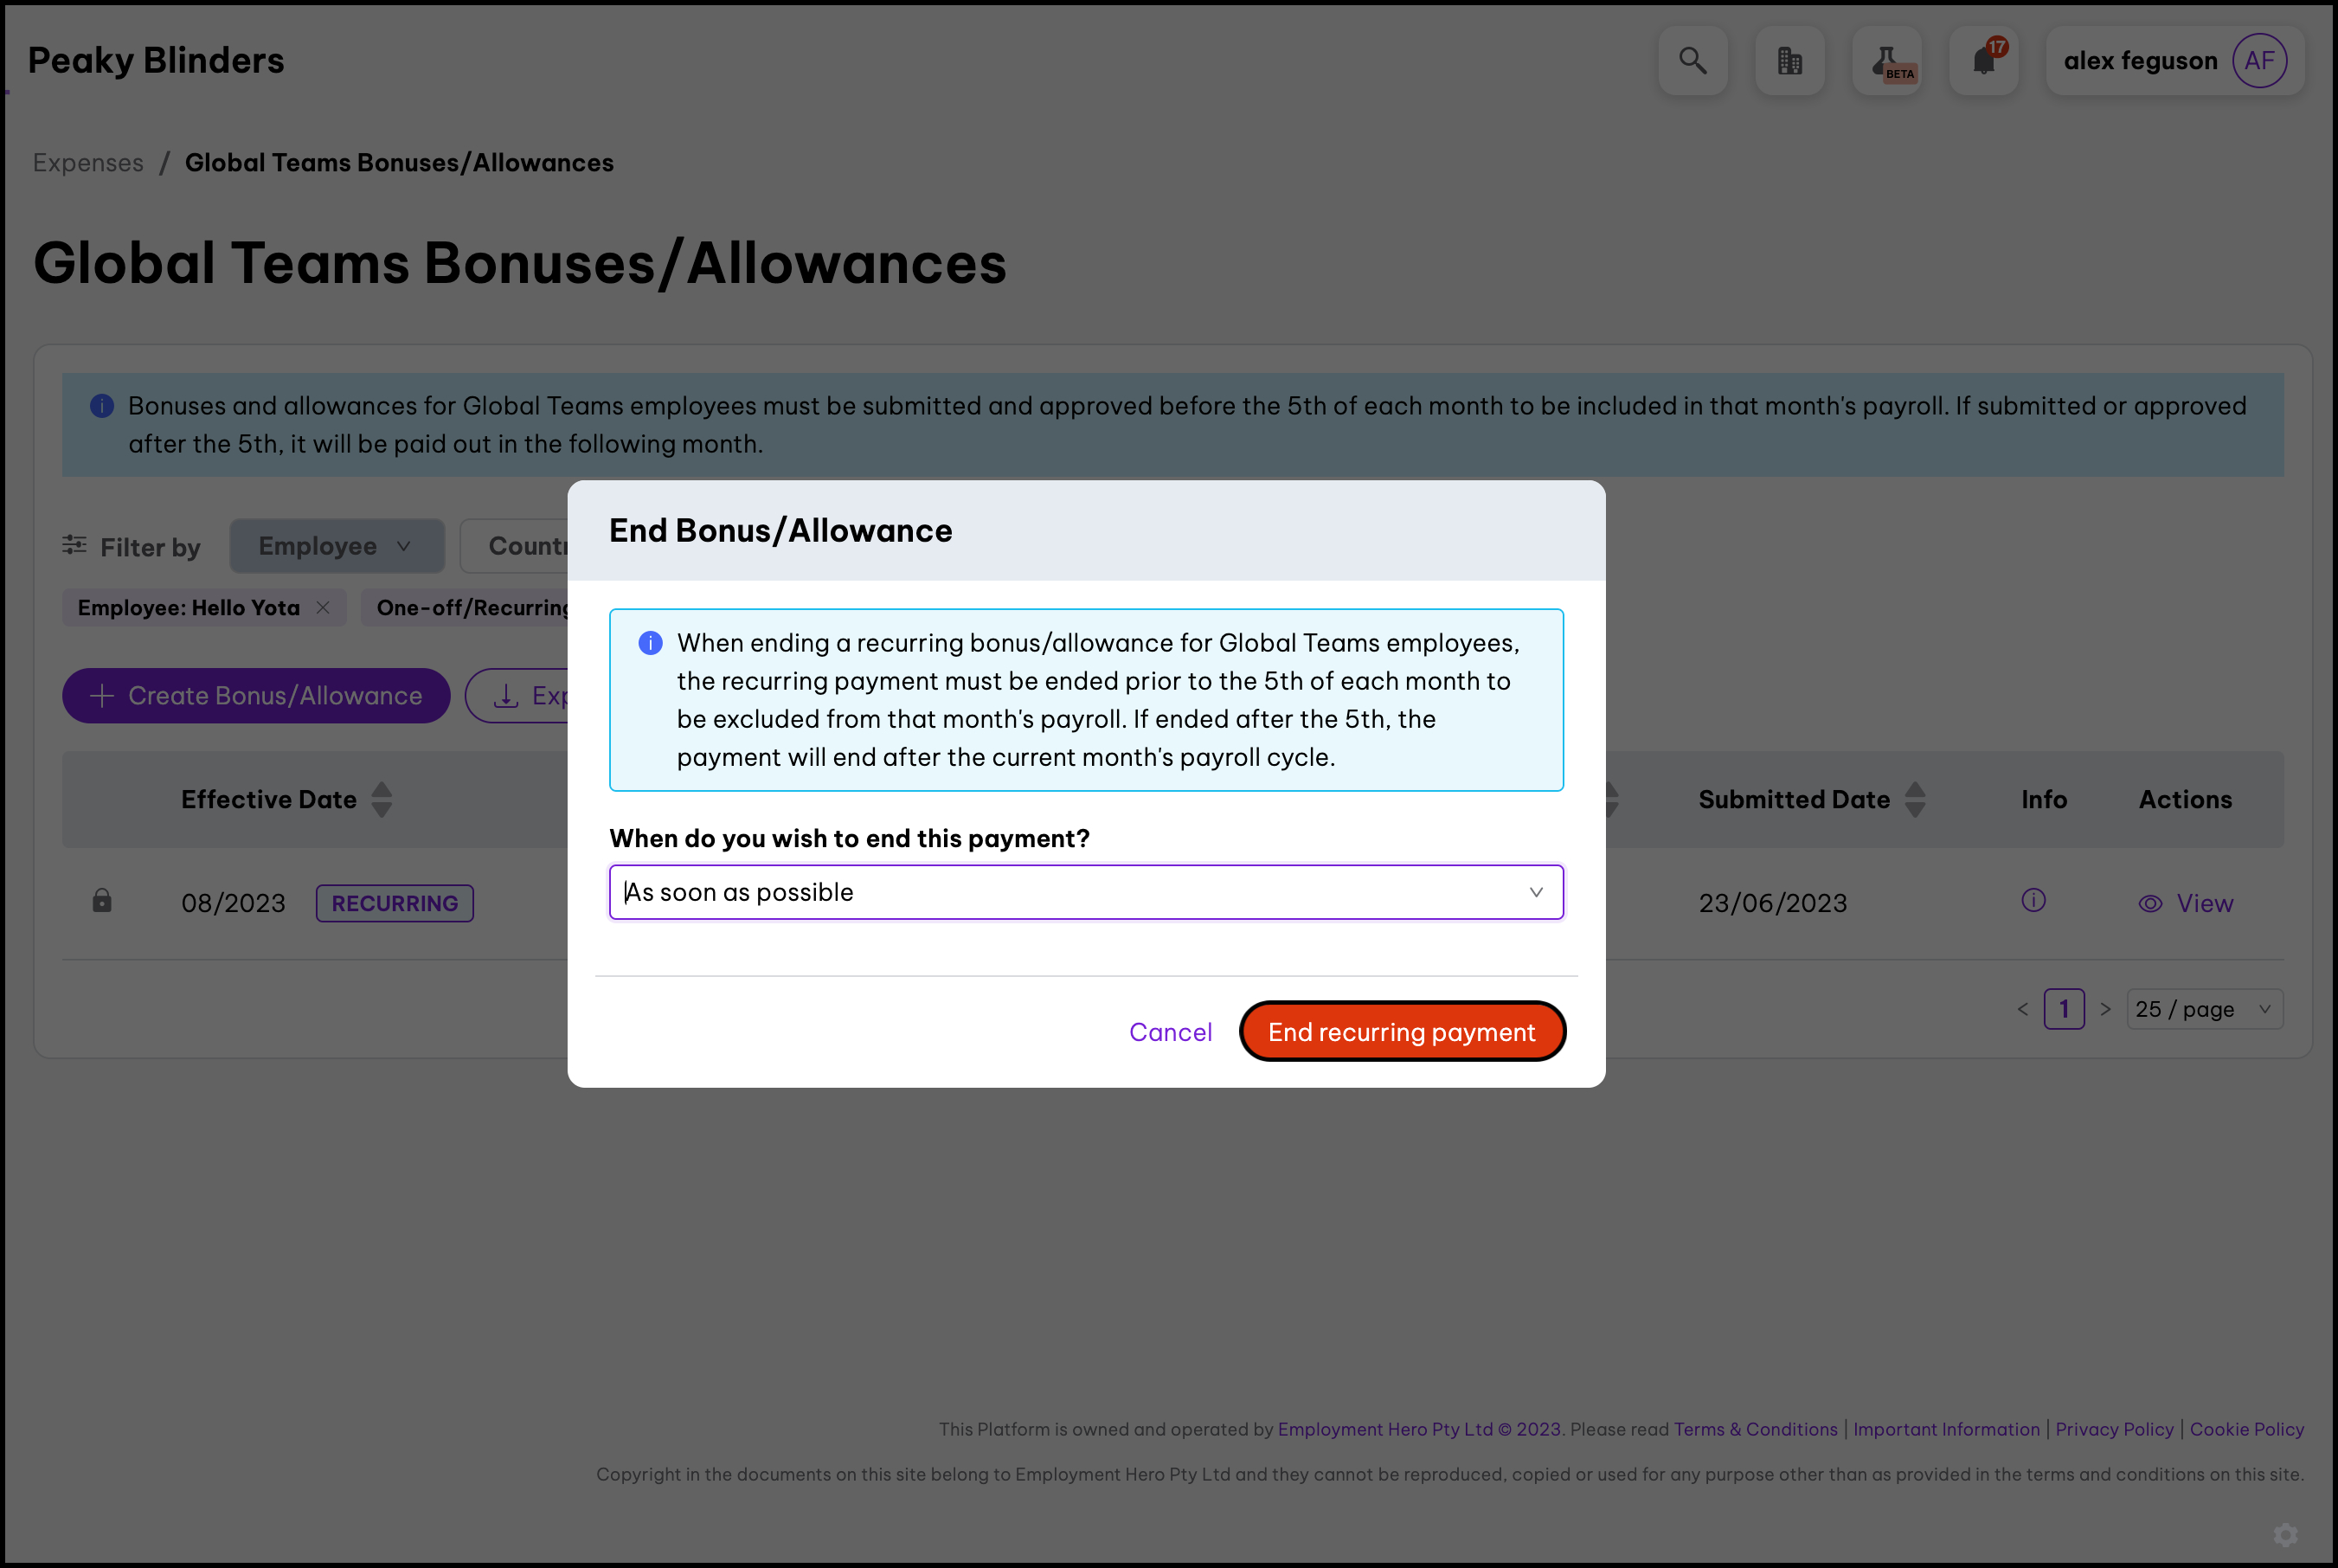Image resolution: width=2338 pixels, height=1568 pixels.
Task: Select page 1 in pagination
Action: [2063, 1009]
